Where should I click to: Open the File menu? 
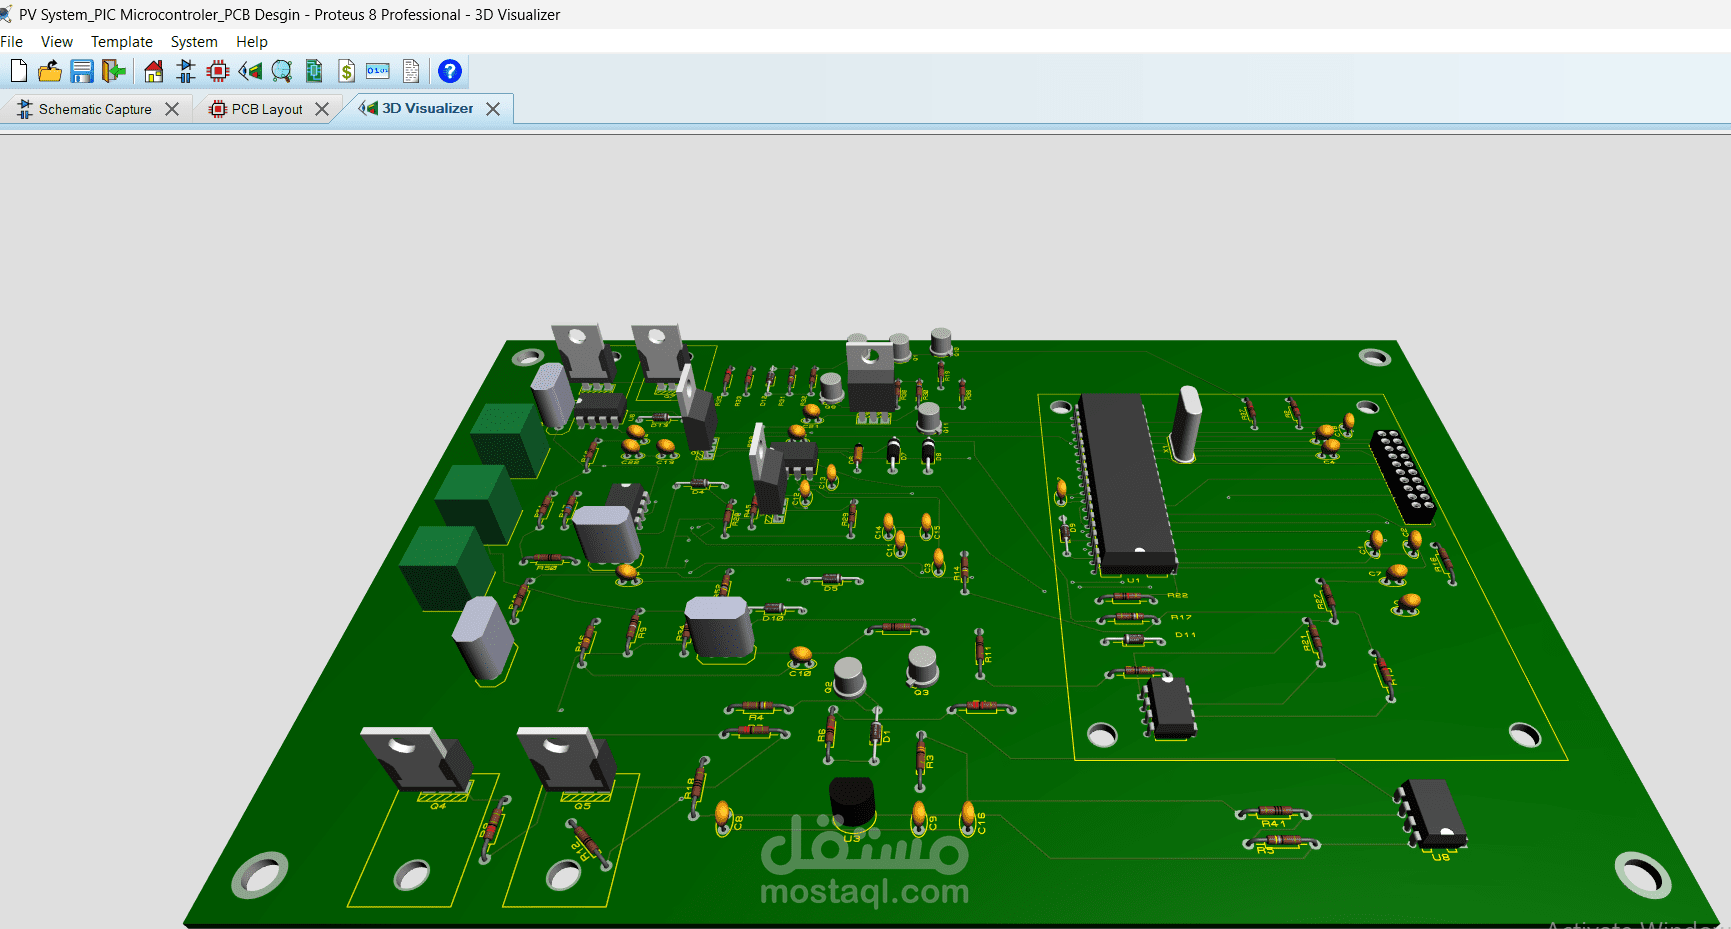click(12, 42)
